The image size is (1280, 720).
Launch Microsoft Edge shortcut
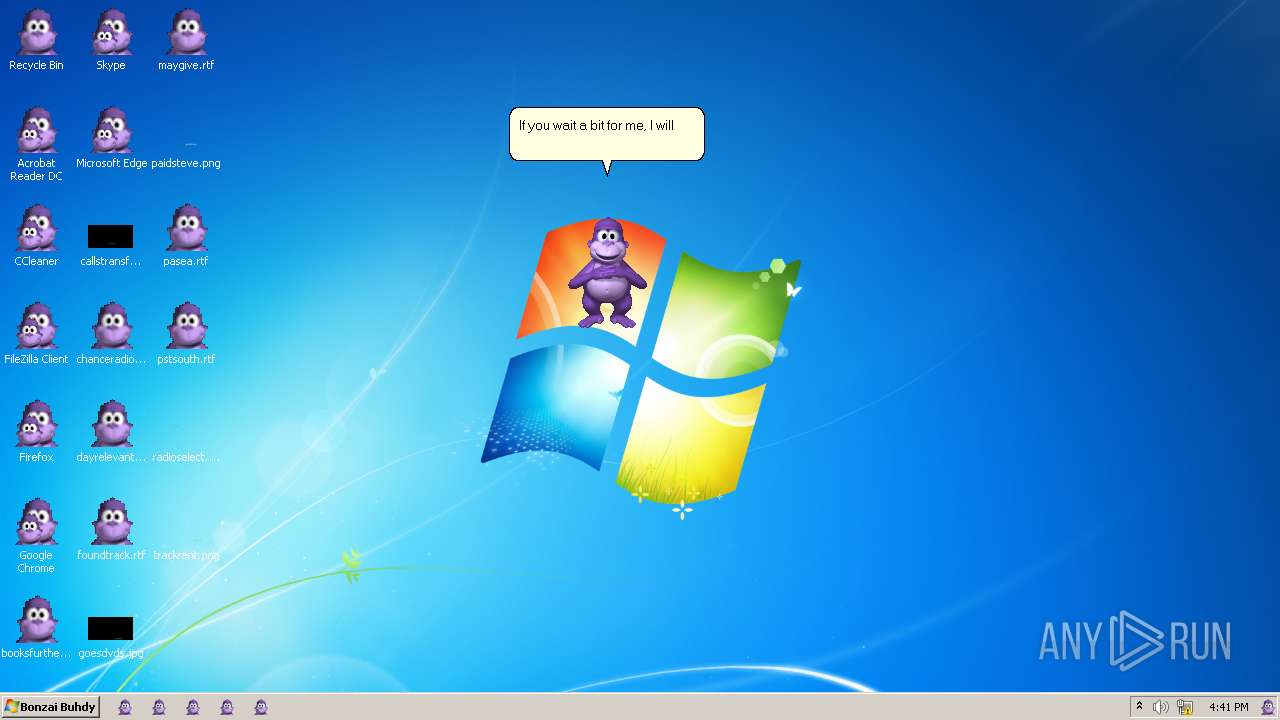point(111,131)
